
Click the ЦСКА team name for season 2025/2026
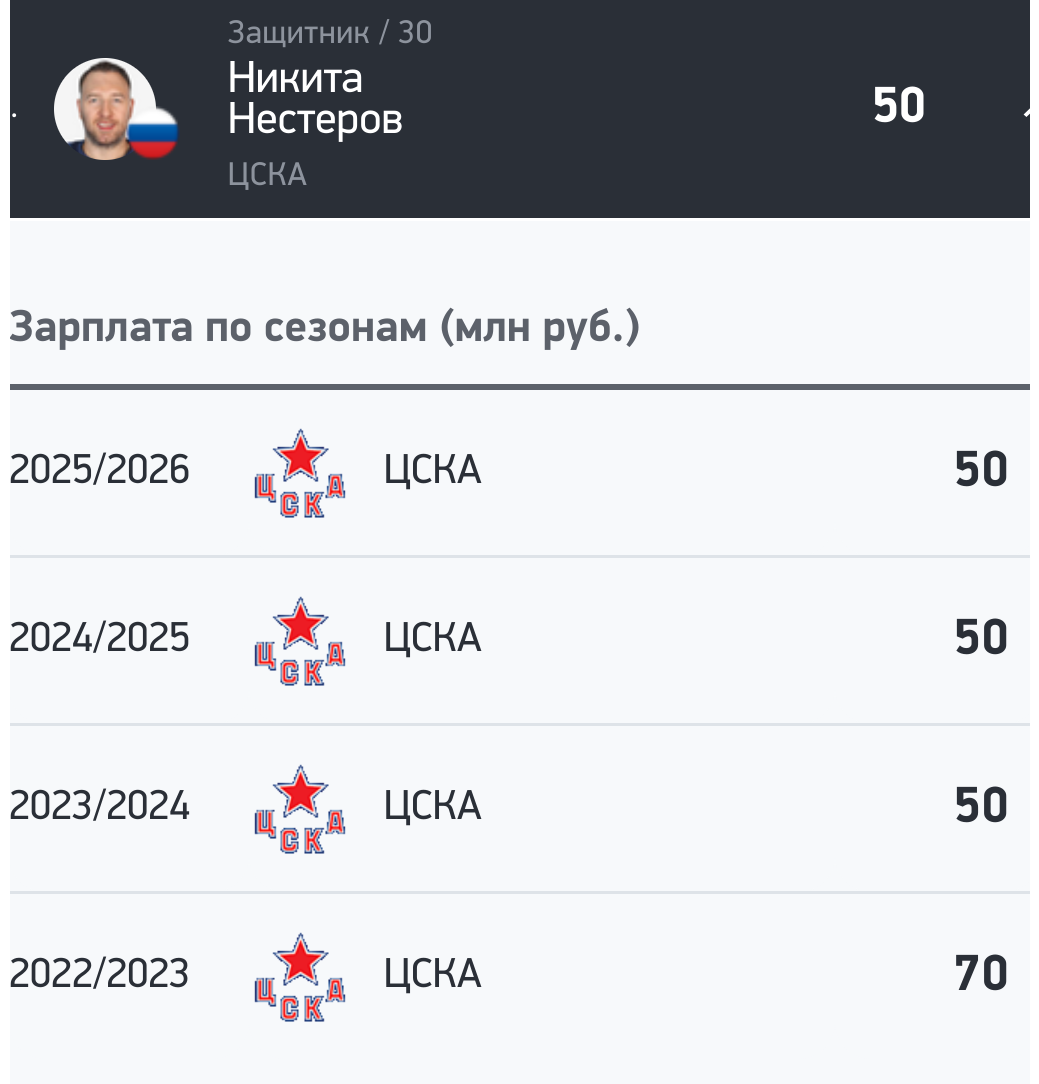click(x=432, y=470)
